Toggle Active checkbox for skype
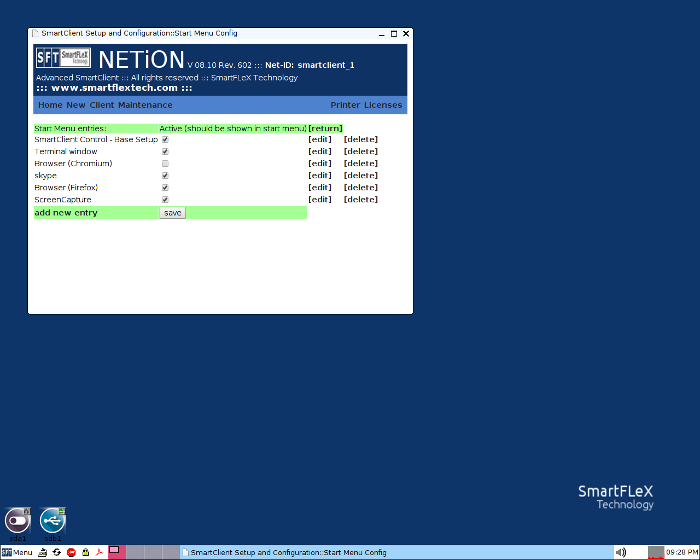Viewport: 700px width, 560px height. click(x=165, y=176)
